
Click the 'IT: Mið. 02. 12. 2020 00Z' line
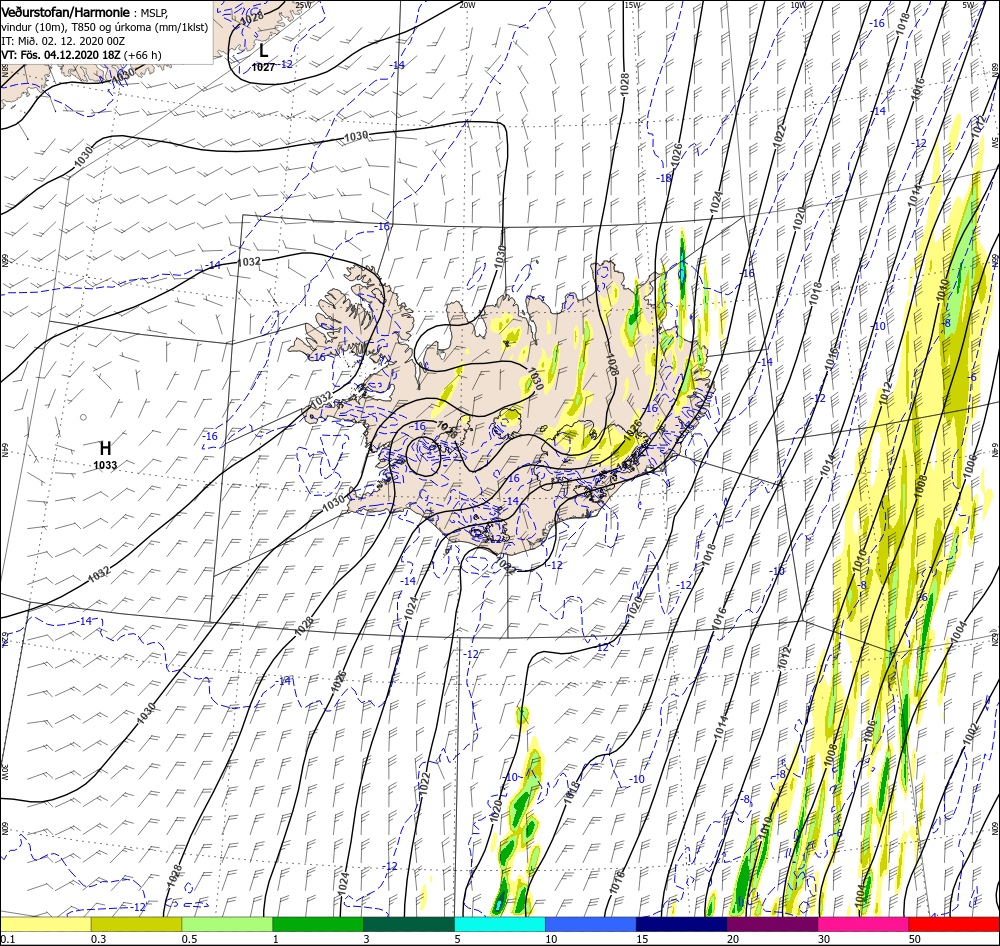point(62,41)
